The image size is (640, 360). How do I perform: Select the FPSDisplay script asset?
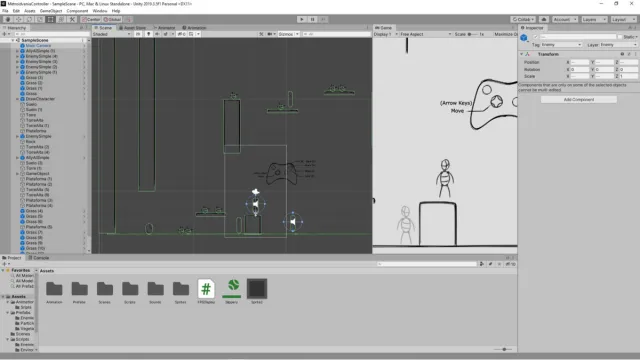pos(206,291)
